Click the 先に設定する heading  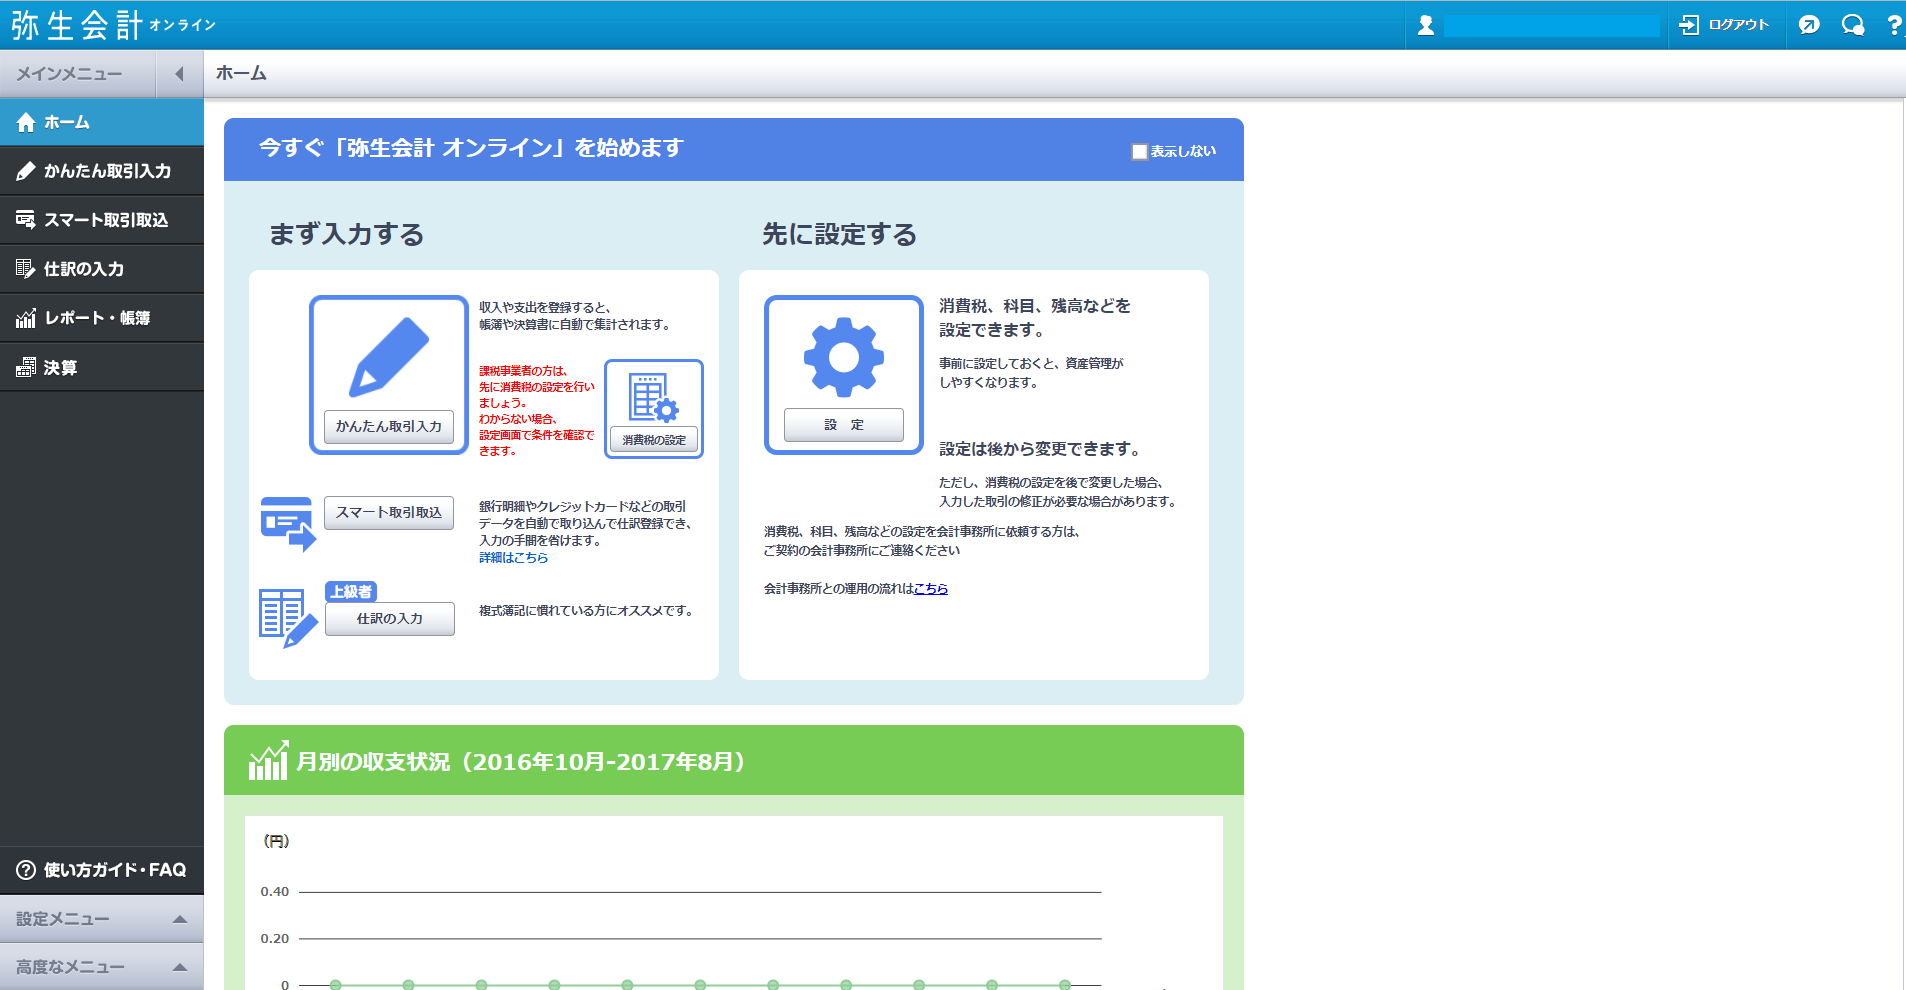[x=840, y=234]
